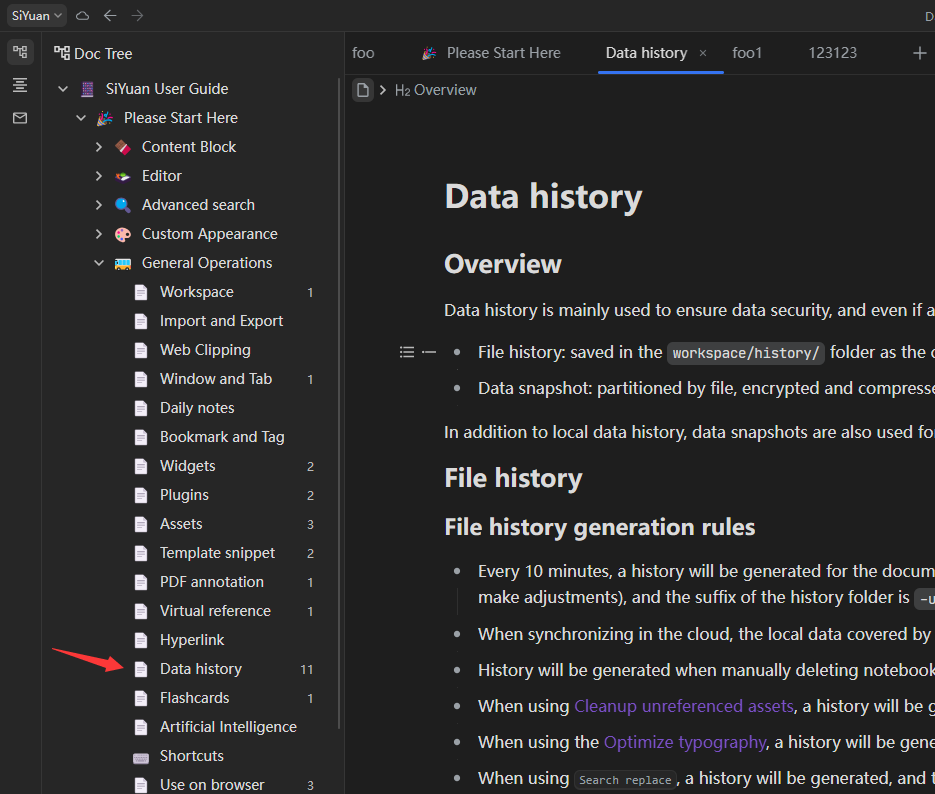
Task: Open the Doc Tree panel icon
Action: click(x=20, y=52)
